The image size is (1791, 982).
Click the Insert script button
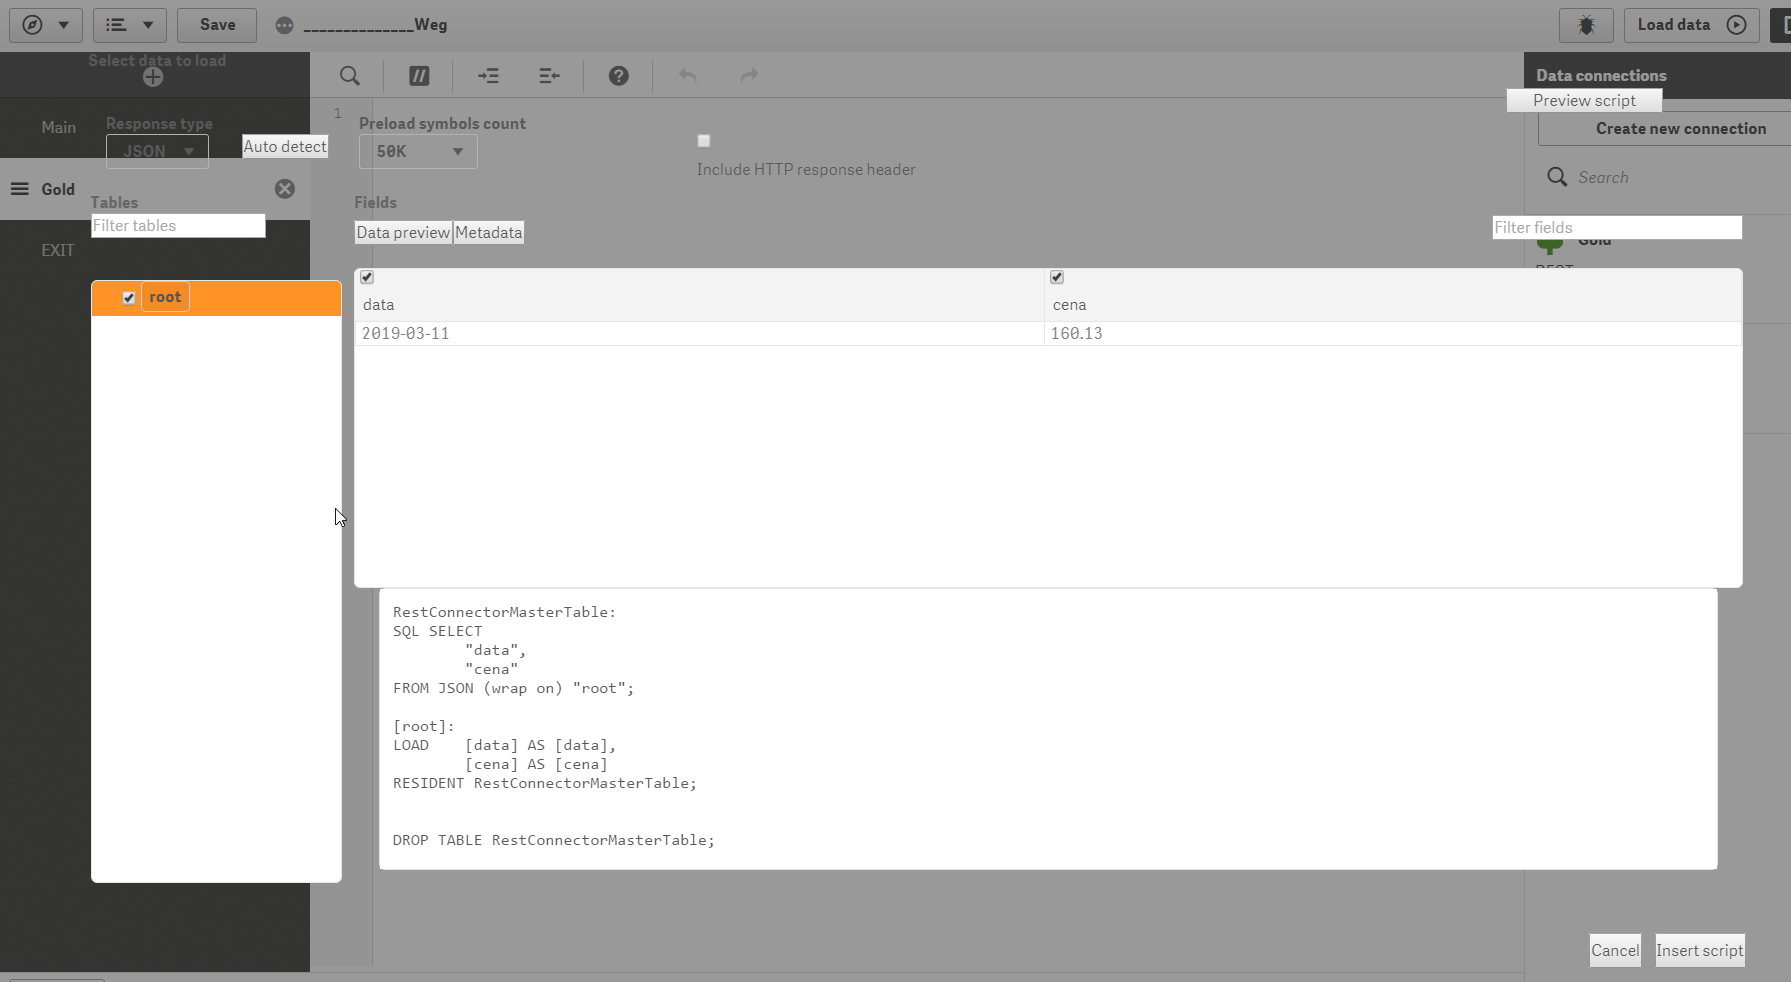(x=1698, y=951)
